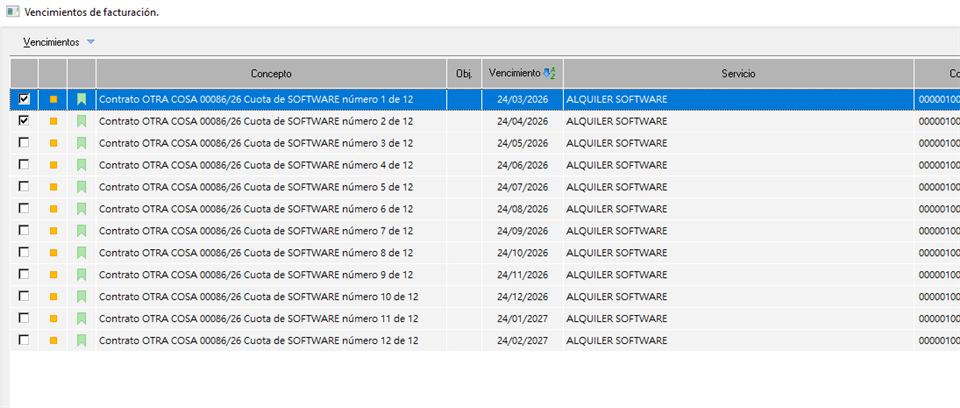Viewport: 960px width, 408px height.
Task: Check the checkbox for cuota 3 de 12
Action: pos(24,143)
